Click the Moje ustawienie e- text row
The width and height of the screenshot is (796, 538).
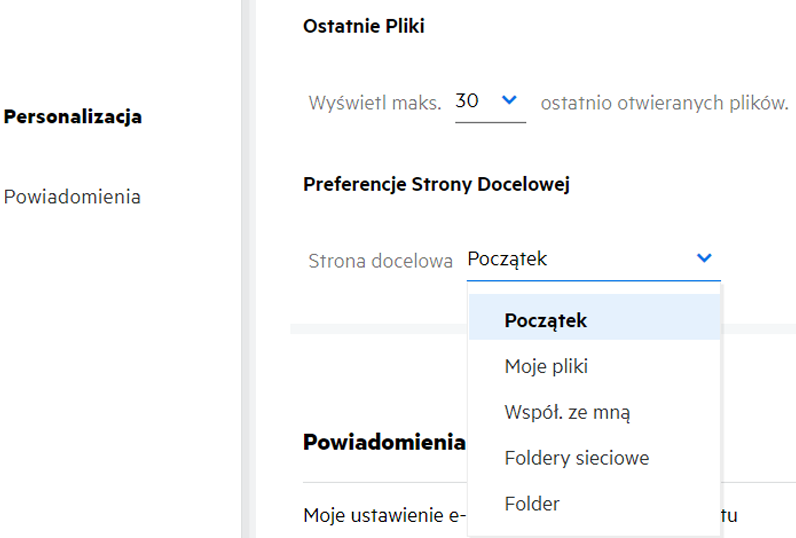pyautogui.click(x=385, y=517)
